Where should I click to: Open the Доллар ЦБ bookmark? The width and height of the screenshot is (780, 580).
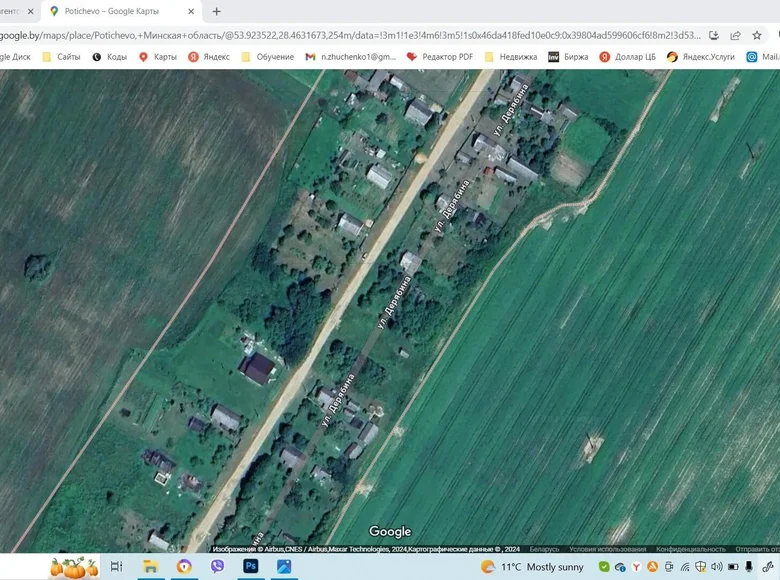(627, 57)
